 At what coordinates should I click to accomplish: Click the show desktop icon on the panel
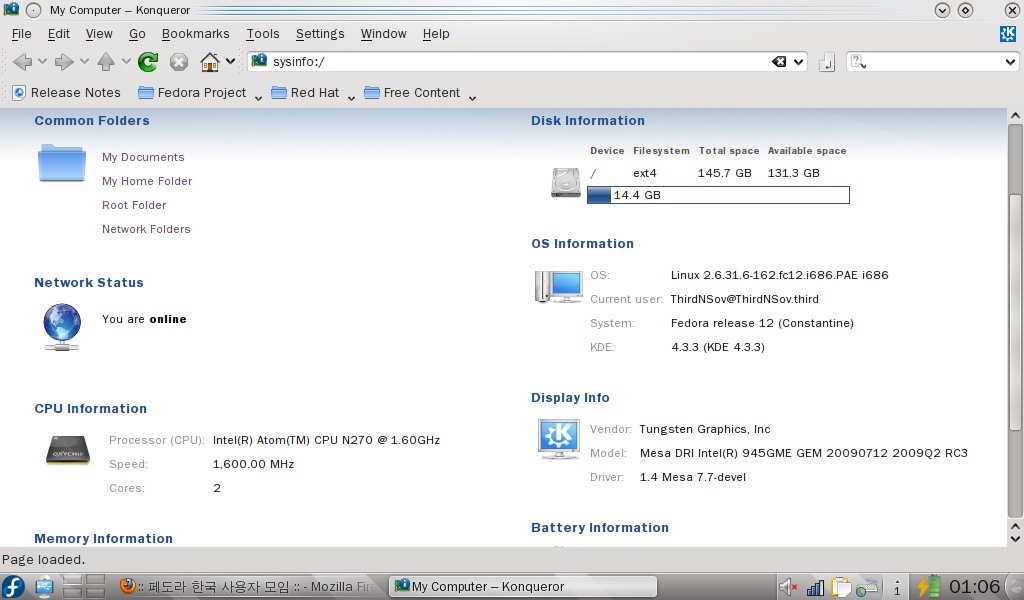pyautogui.click(x=44, y=587)
